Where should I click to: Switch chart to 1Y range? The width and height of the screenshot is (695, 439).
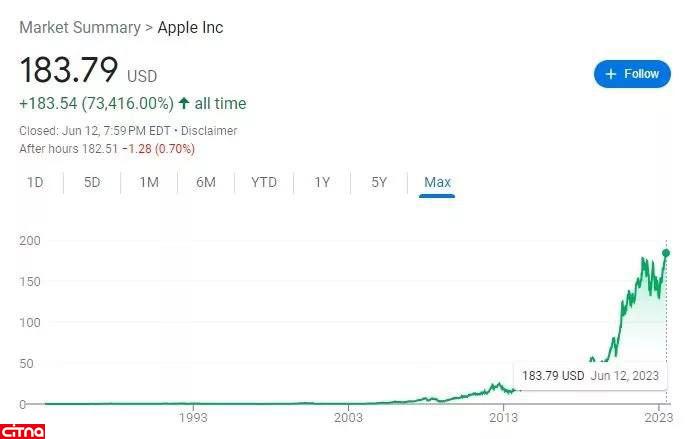pos(322,182)
